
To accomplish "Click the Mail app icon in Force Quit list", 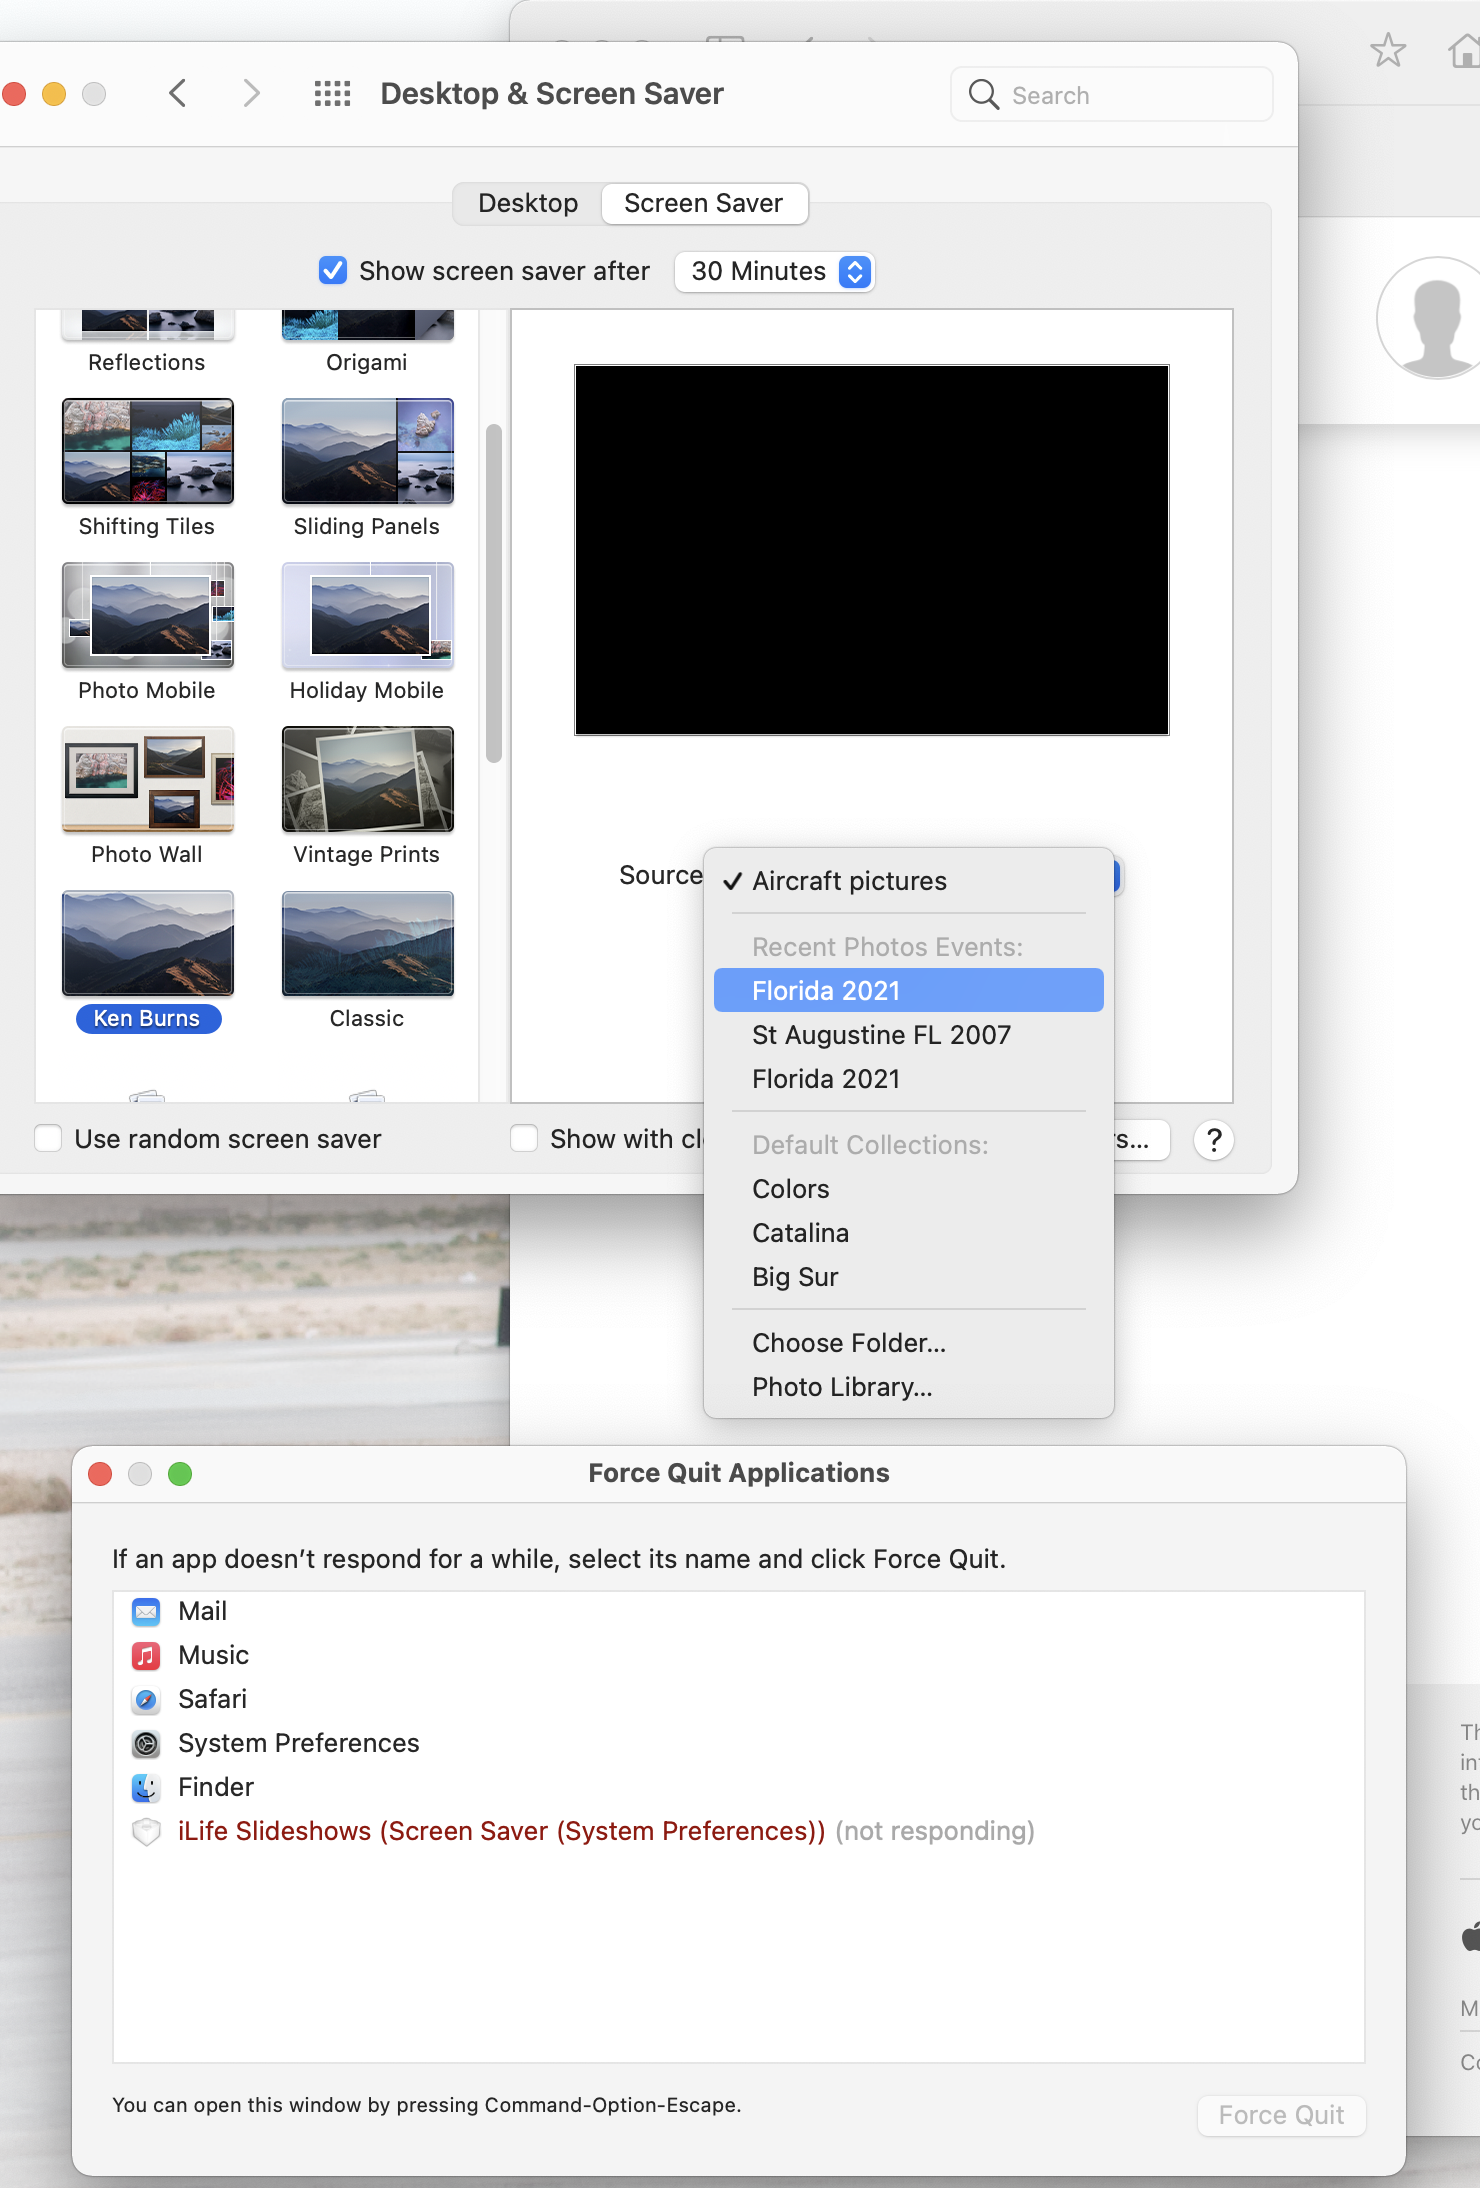I will (x=146, y=1611).
